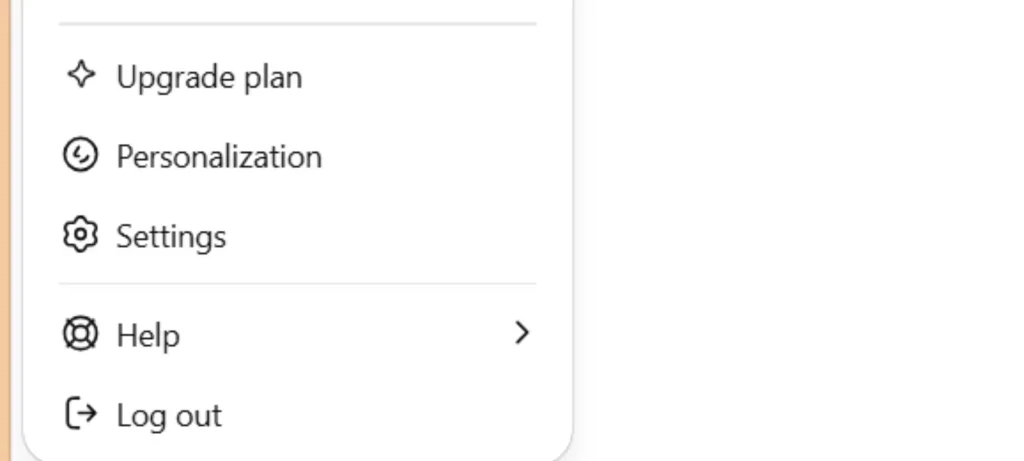Open Settings via its text label
Viewport: 1024px width, 461px height.
point(171,237)
